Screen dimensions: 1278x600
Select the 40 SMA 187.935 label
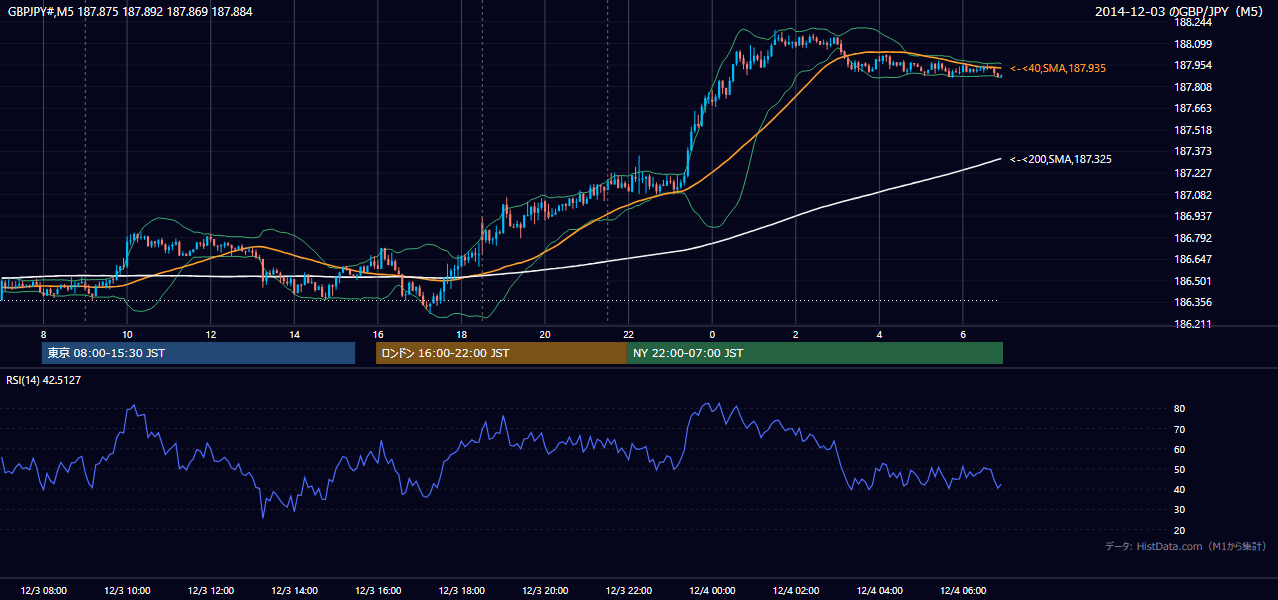pyautogui.click(x=1057, y=68)
